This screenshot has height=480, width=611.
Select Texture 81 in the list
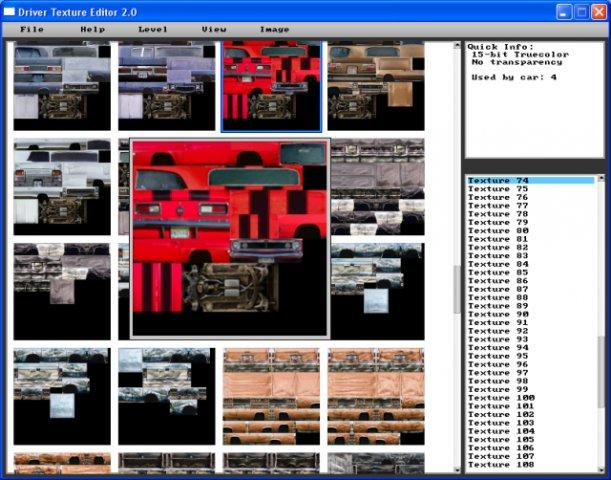531,239
